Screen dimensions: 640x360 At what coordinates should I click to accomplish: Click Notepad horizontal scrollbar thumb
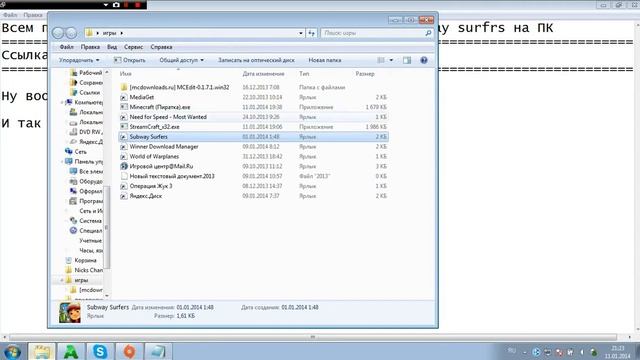[313, 337]
